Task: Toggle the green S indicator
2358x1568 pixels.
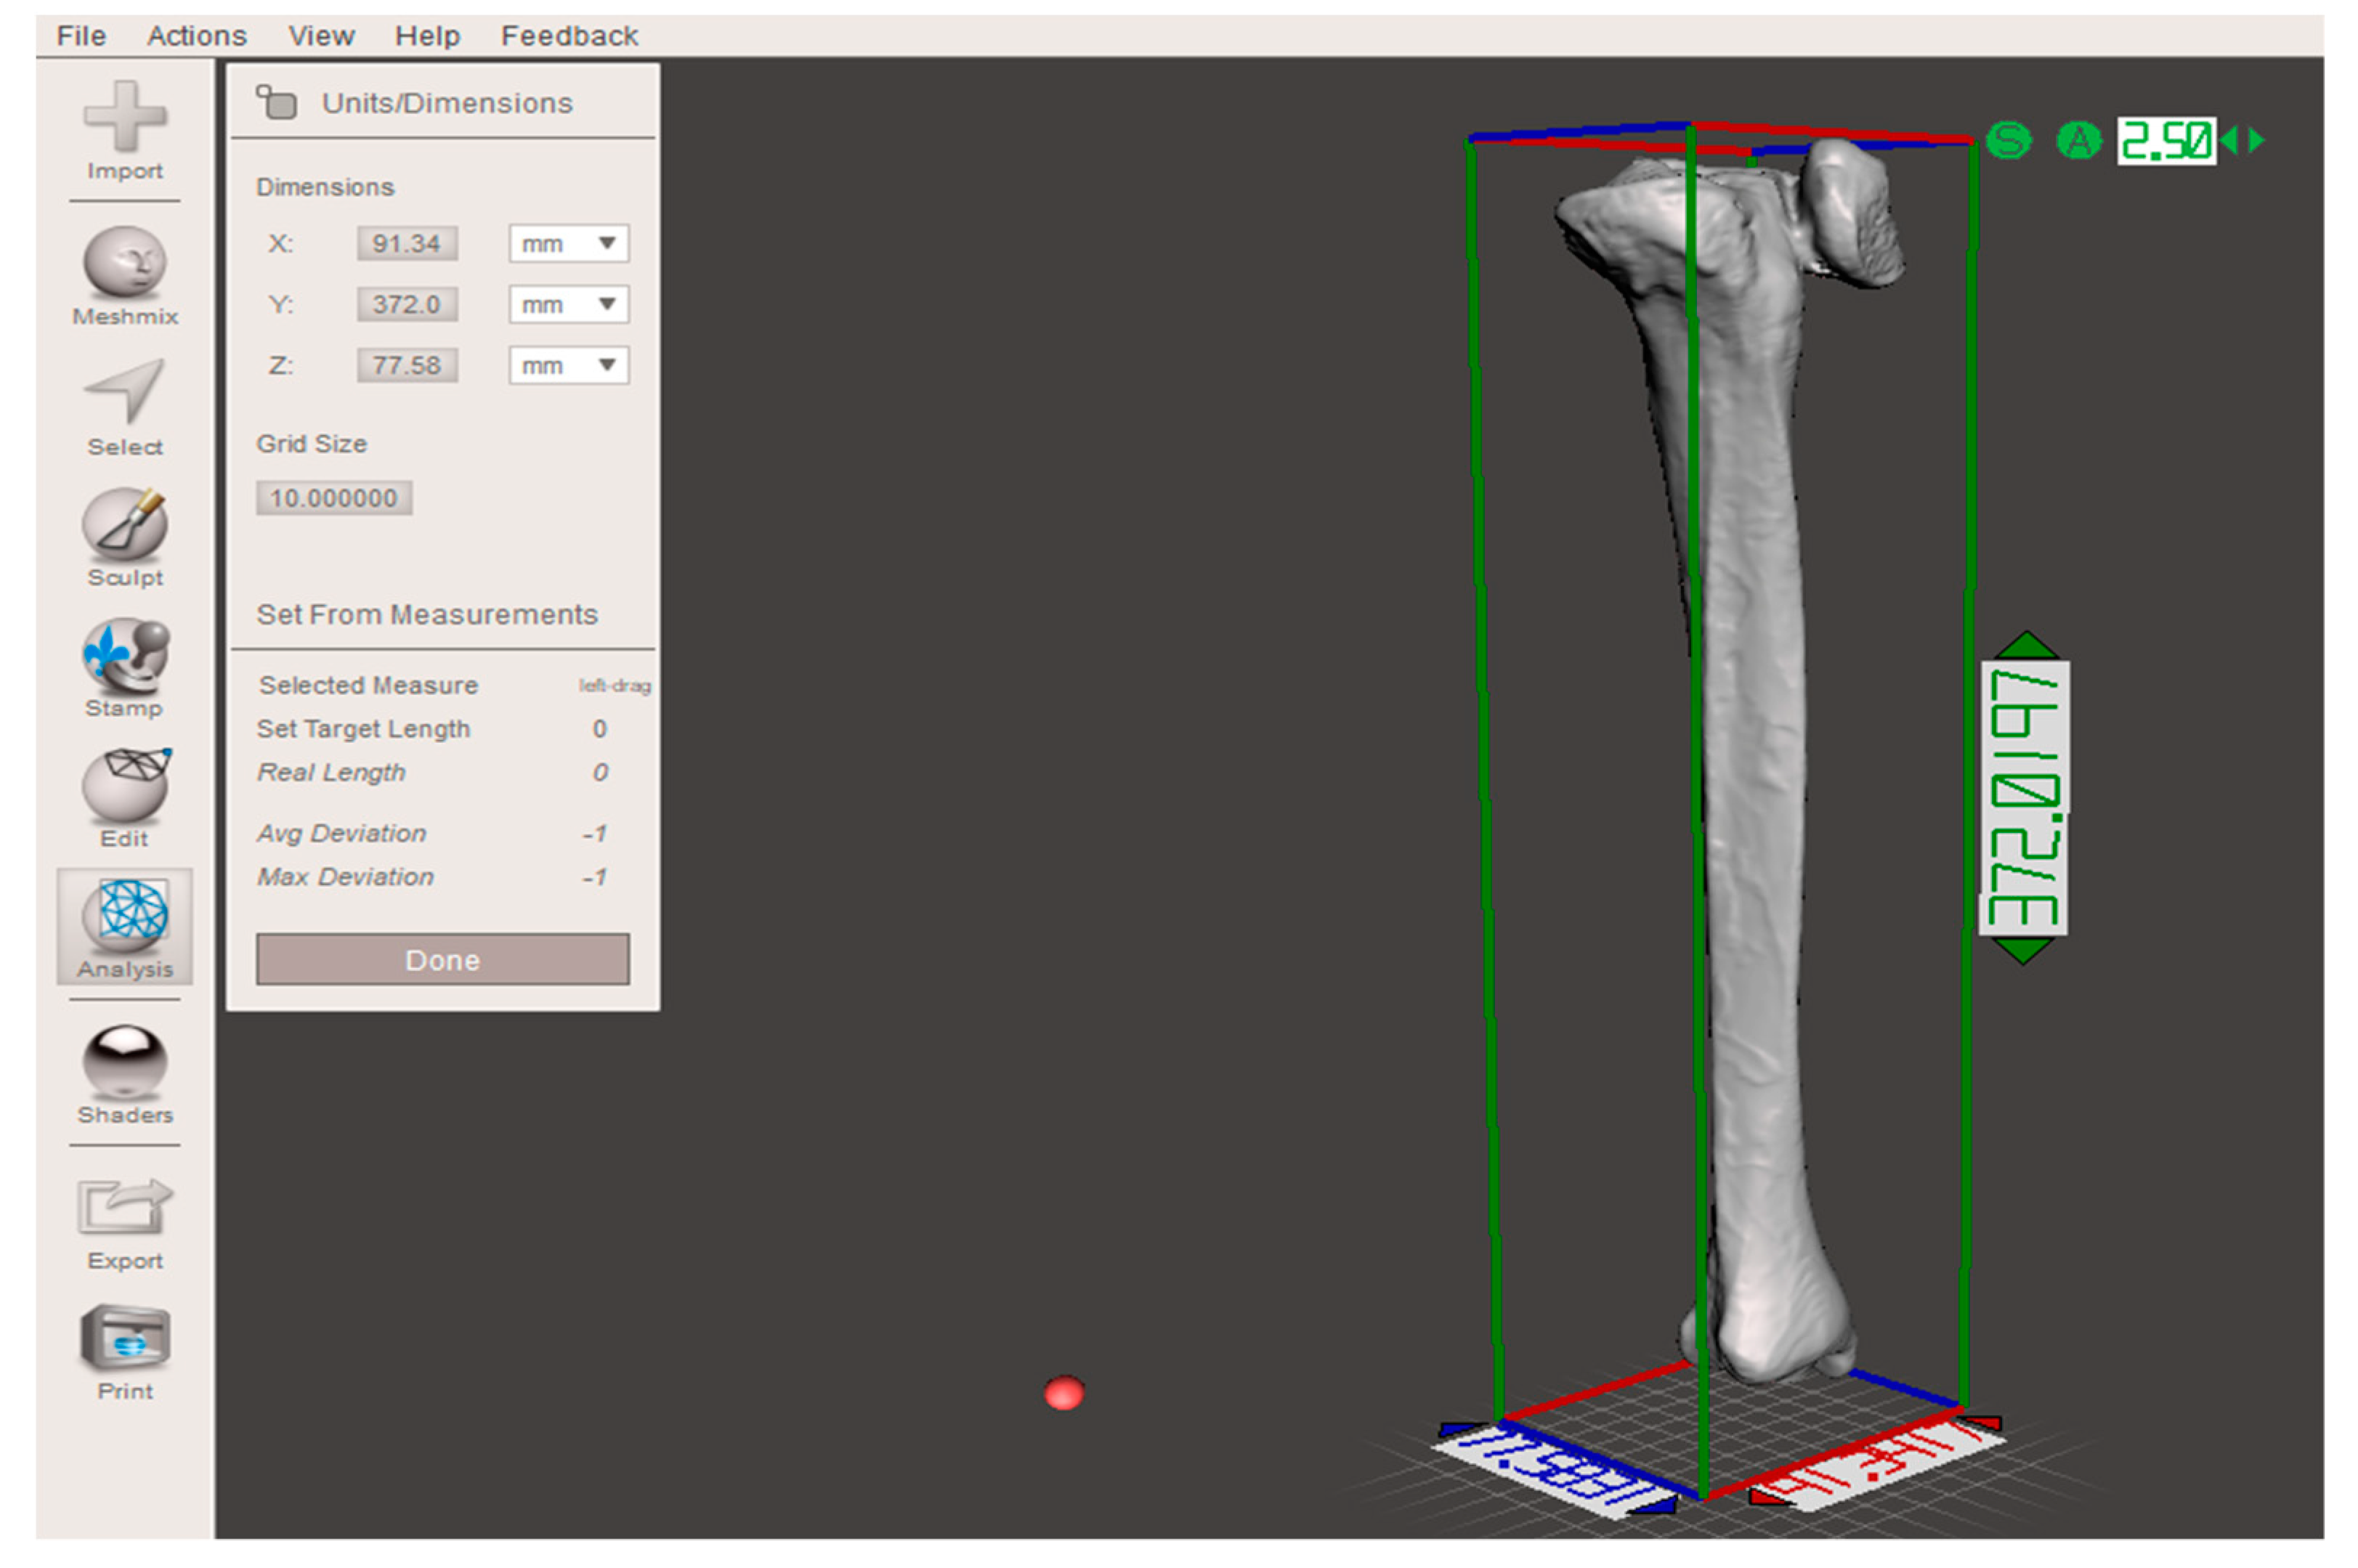Action: pos(2008,141)
